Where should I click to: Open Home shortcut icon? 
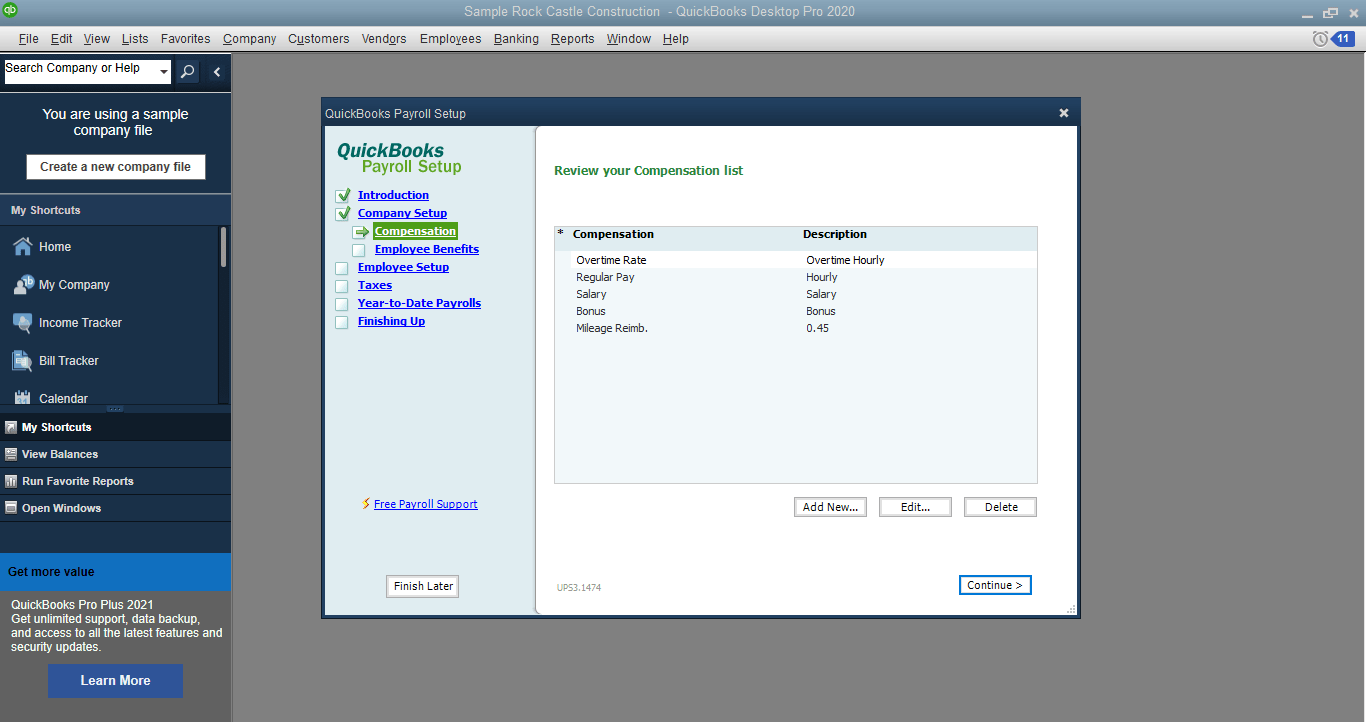22,246
